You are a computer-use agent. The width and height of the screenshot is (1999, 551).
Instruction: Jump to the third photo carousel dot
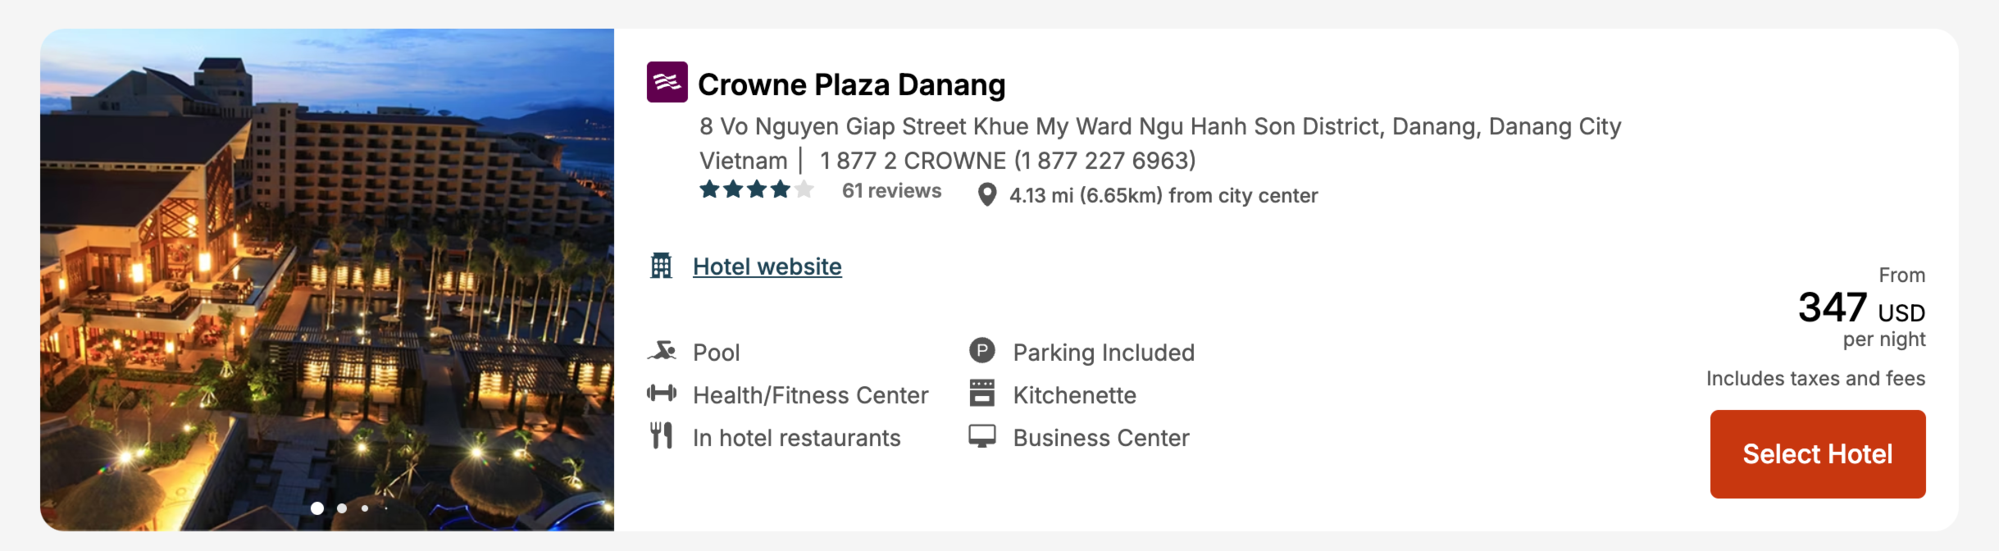pos(365,508)
